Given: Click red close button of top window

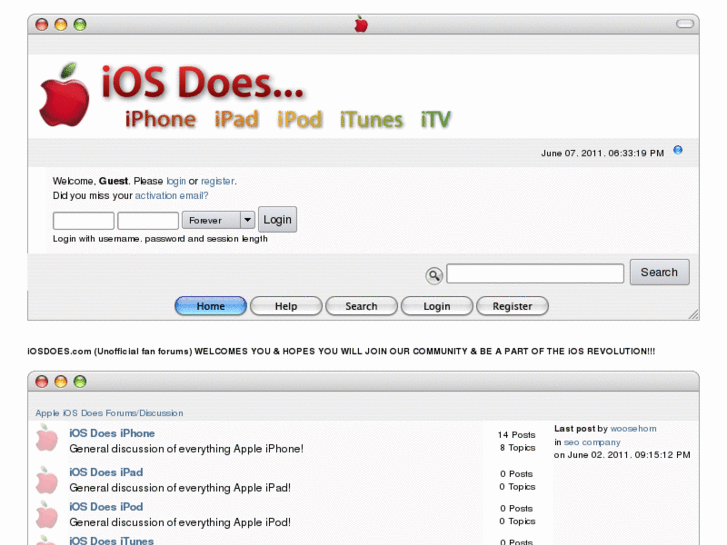Looking at the screenshot, I should [x=42, y=25].
